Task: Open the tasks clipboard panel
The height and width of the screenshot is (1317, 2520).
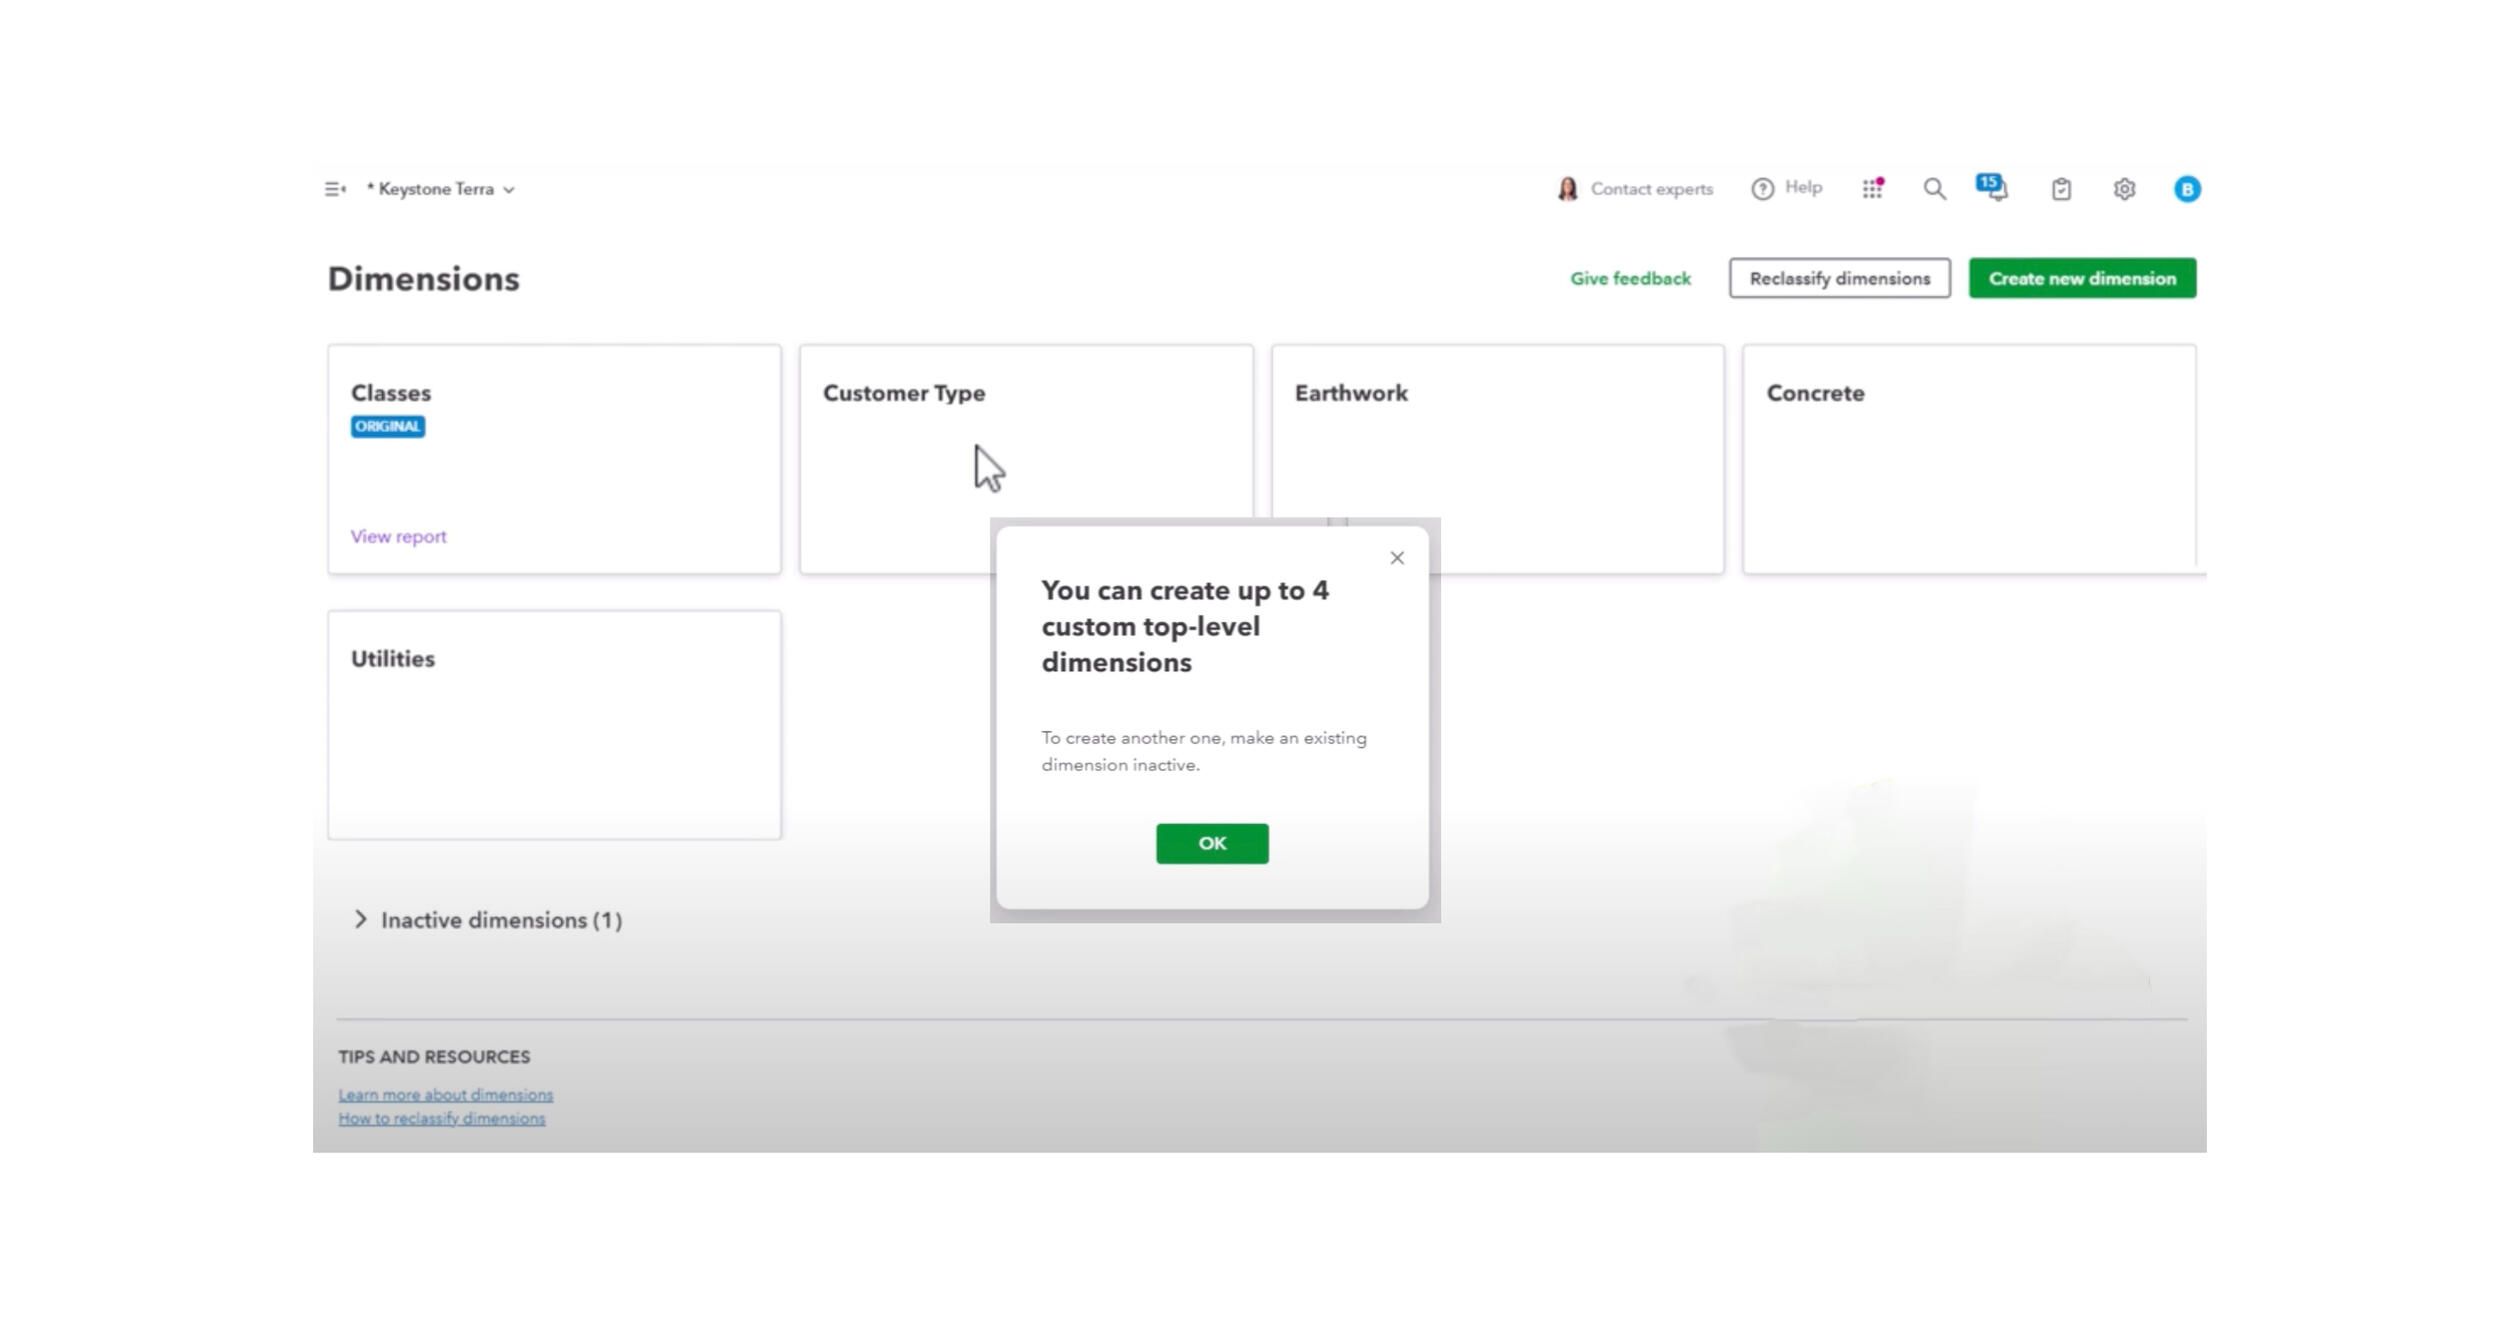Action: click(2061, 189)
